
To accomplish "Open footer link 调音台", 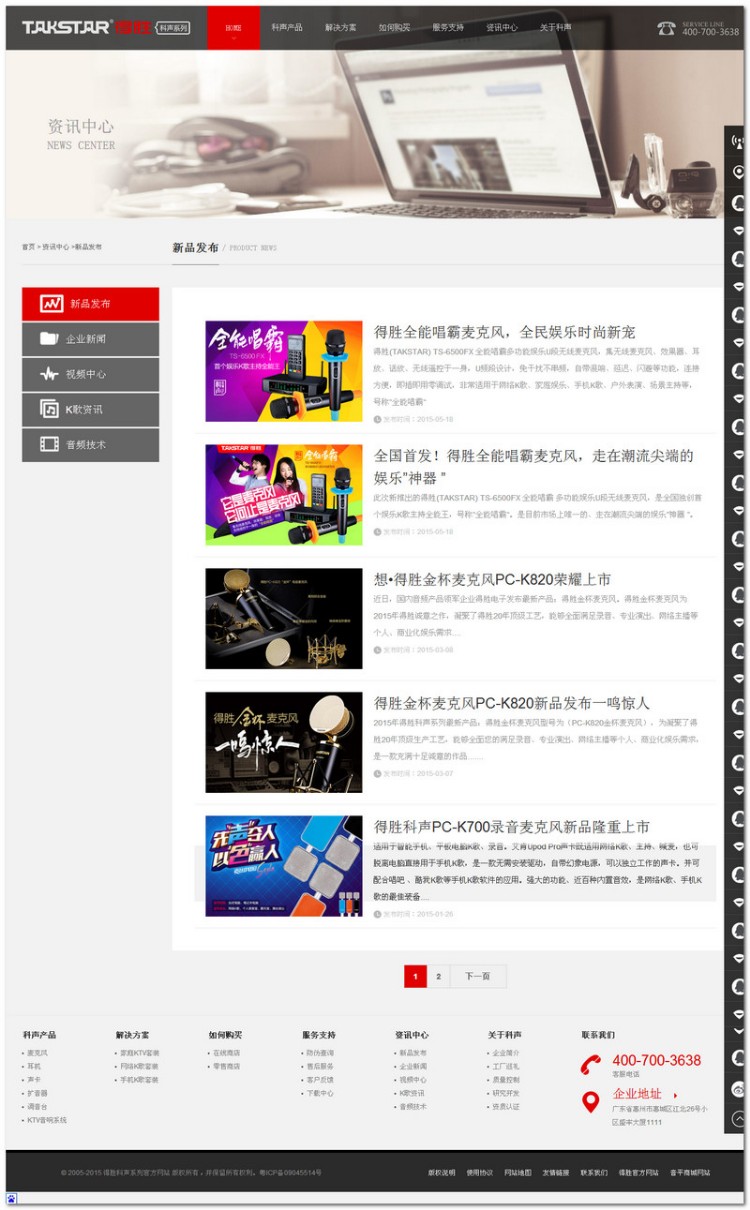I will (x=37, y=1107).
